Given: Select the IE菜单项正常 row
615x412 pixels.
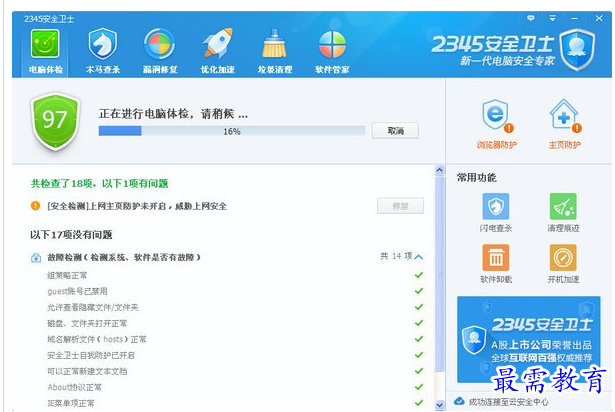Looking at the screenshot, I should coord(235,403).
